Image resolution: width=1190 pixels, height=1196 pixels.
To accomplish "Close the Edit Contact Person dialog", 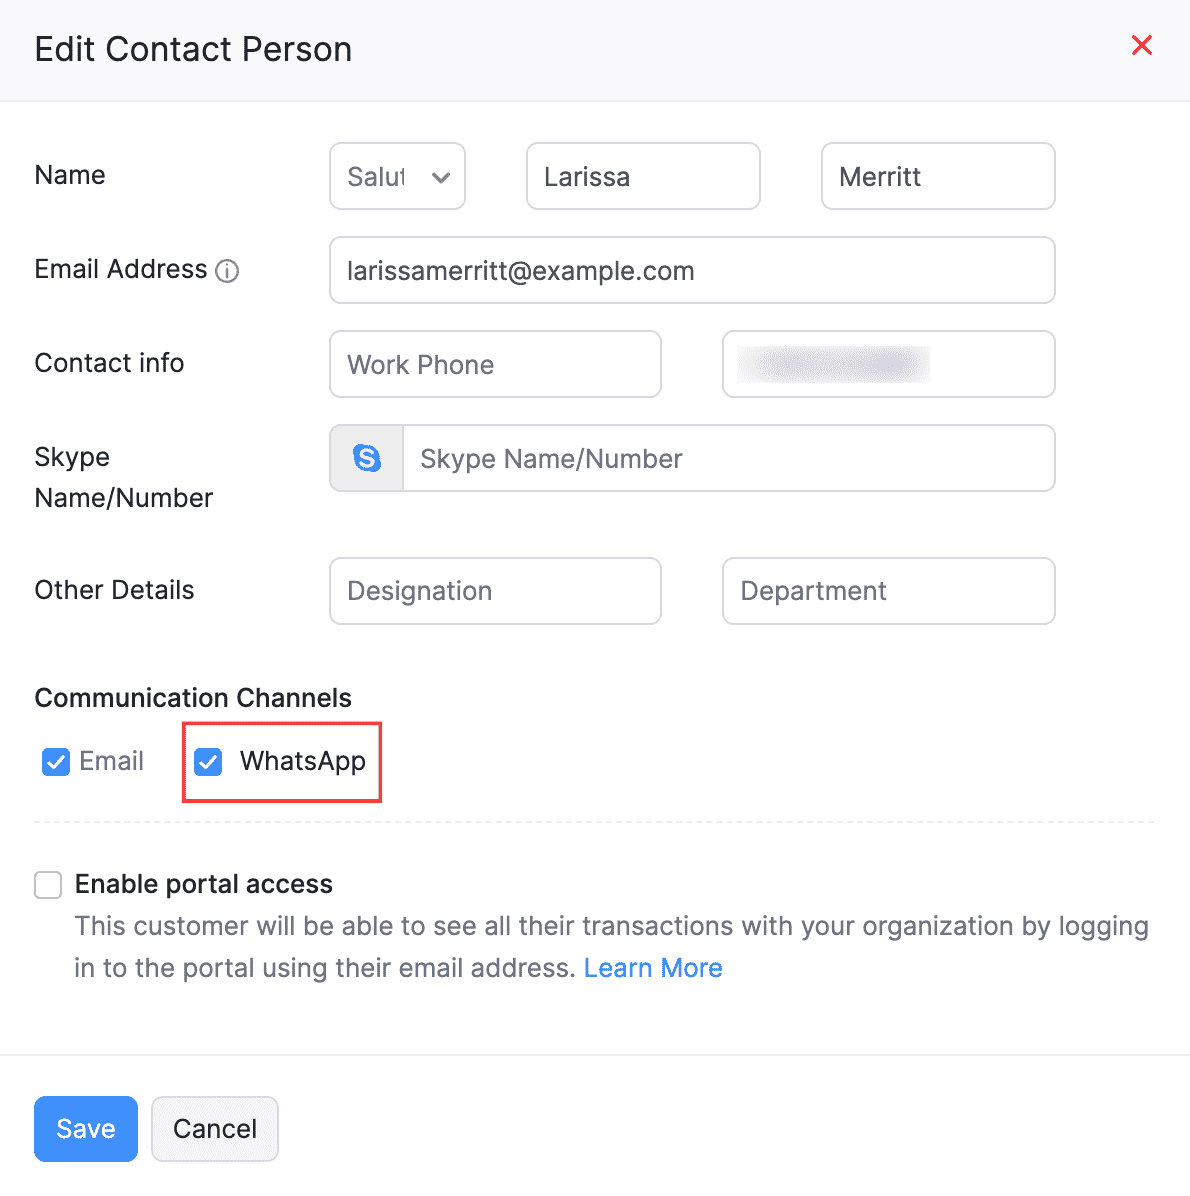I will tap(1141, 45).
